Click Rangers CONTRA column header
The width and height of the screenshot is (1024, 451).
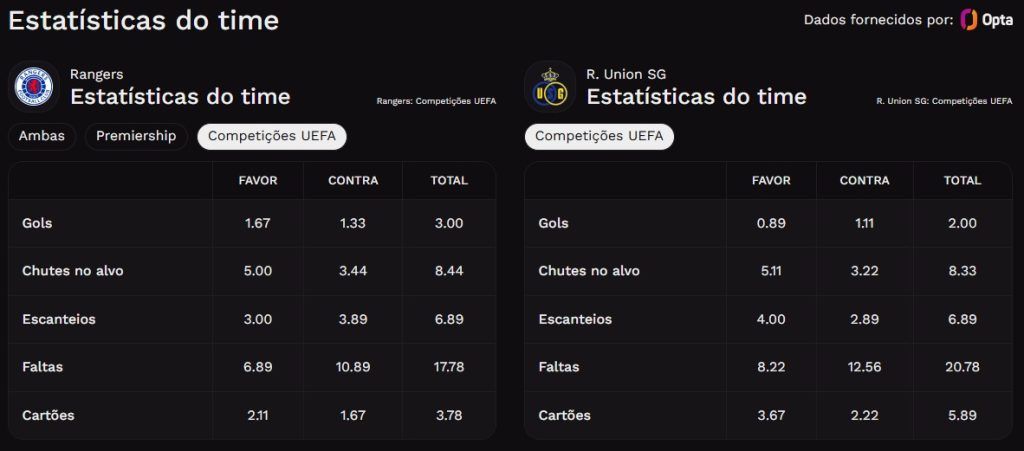point(353,181)
